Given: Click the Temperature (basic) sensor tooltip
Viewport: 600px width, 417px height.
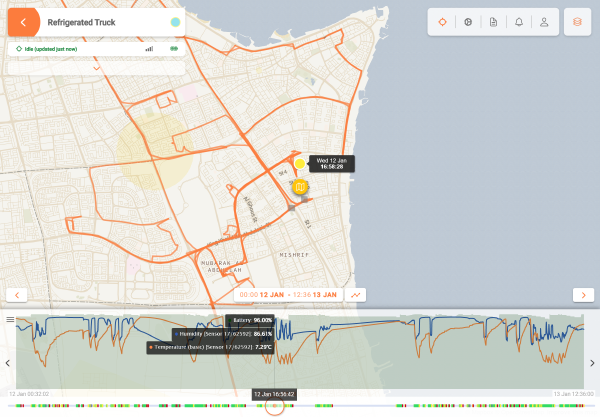Looking at the screenshot, I should coord(210,347).
